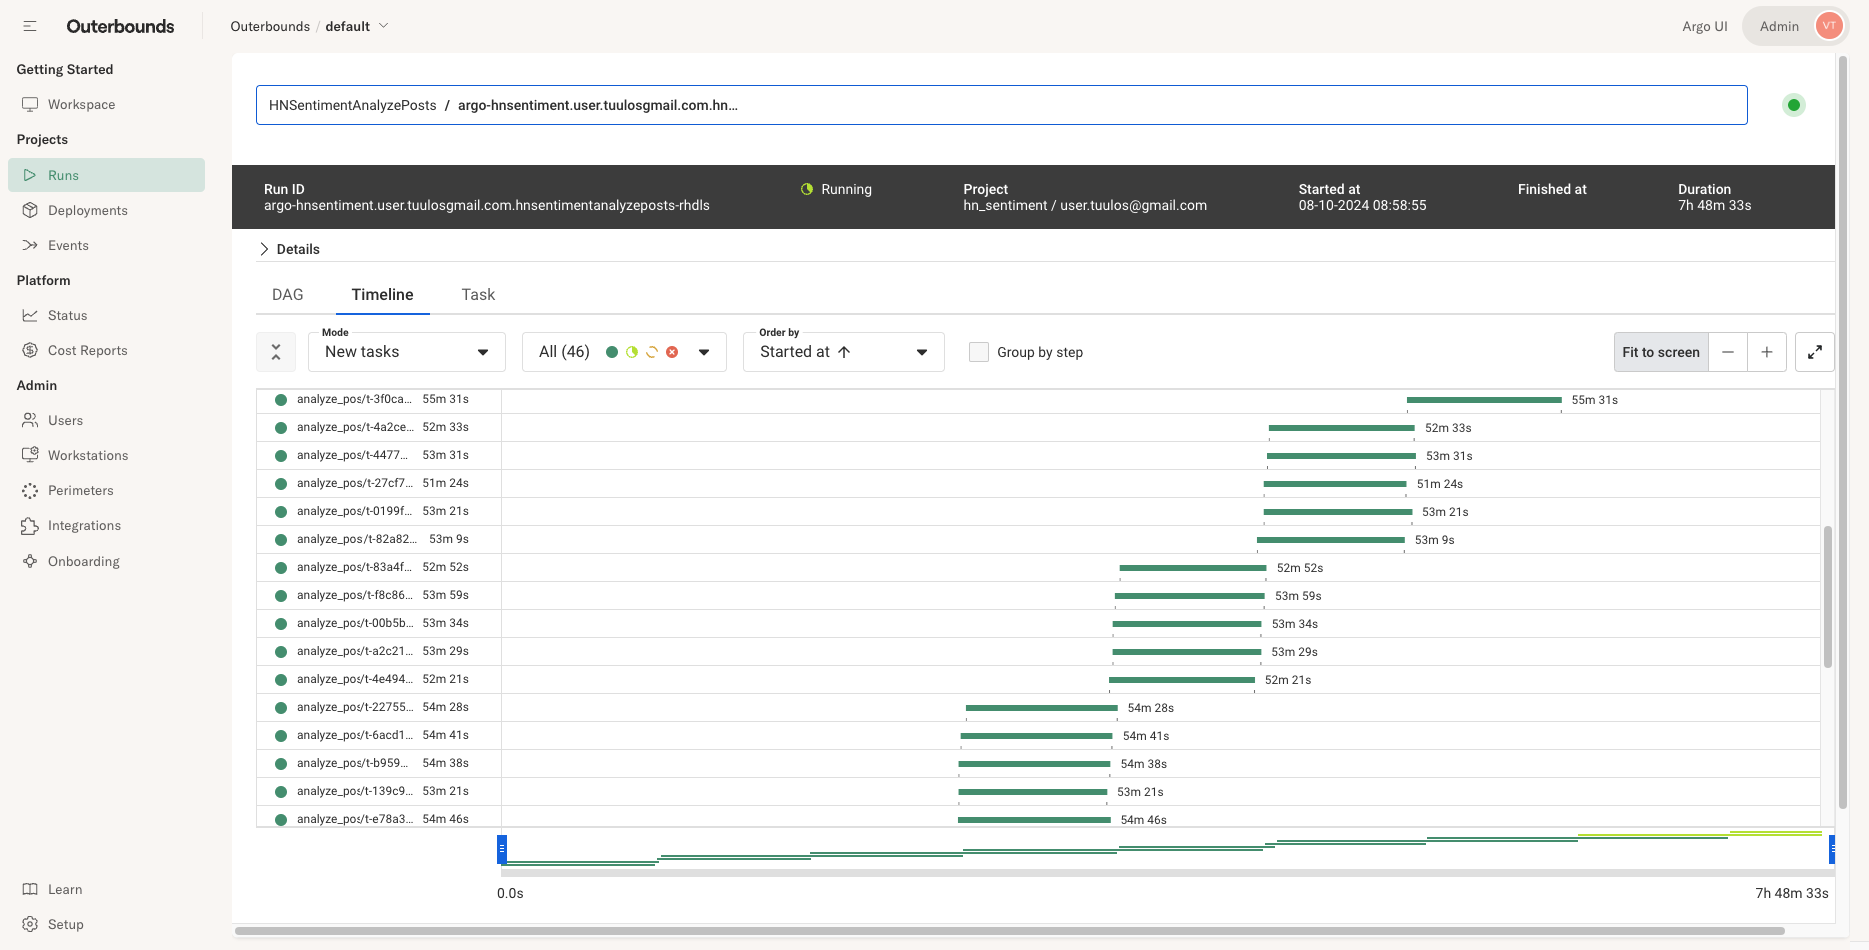Click status dot of task t-22755
The width and height of the screenshot is (1869, 950).
click(281, 708)
